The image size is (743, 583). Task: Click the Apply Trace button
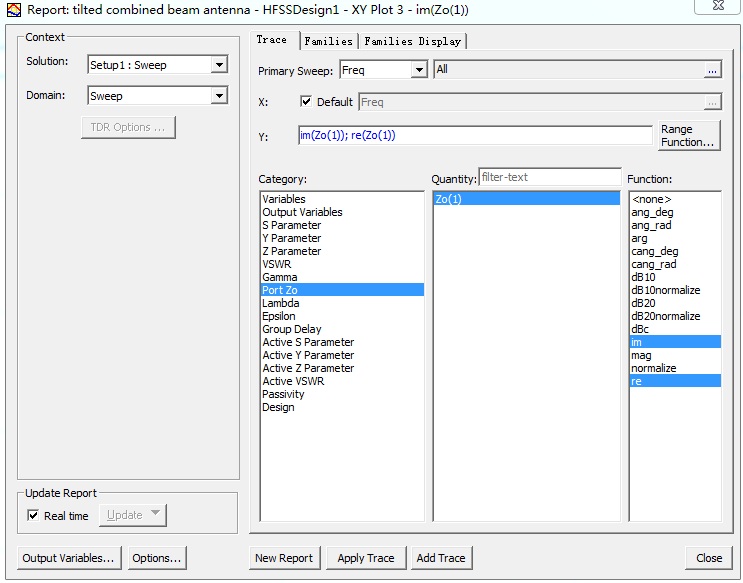click(x=366, y=558)
